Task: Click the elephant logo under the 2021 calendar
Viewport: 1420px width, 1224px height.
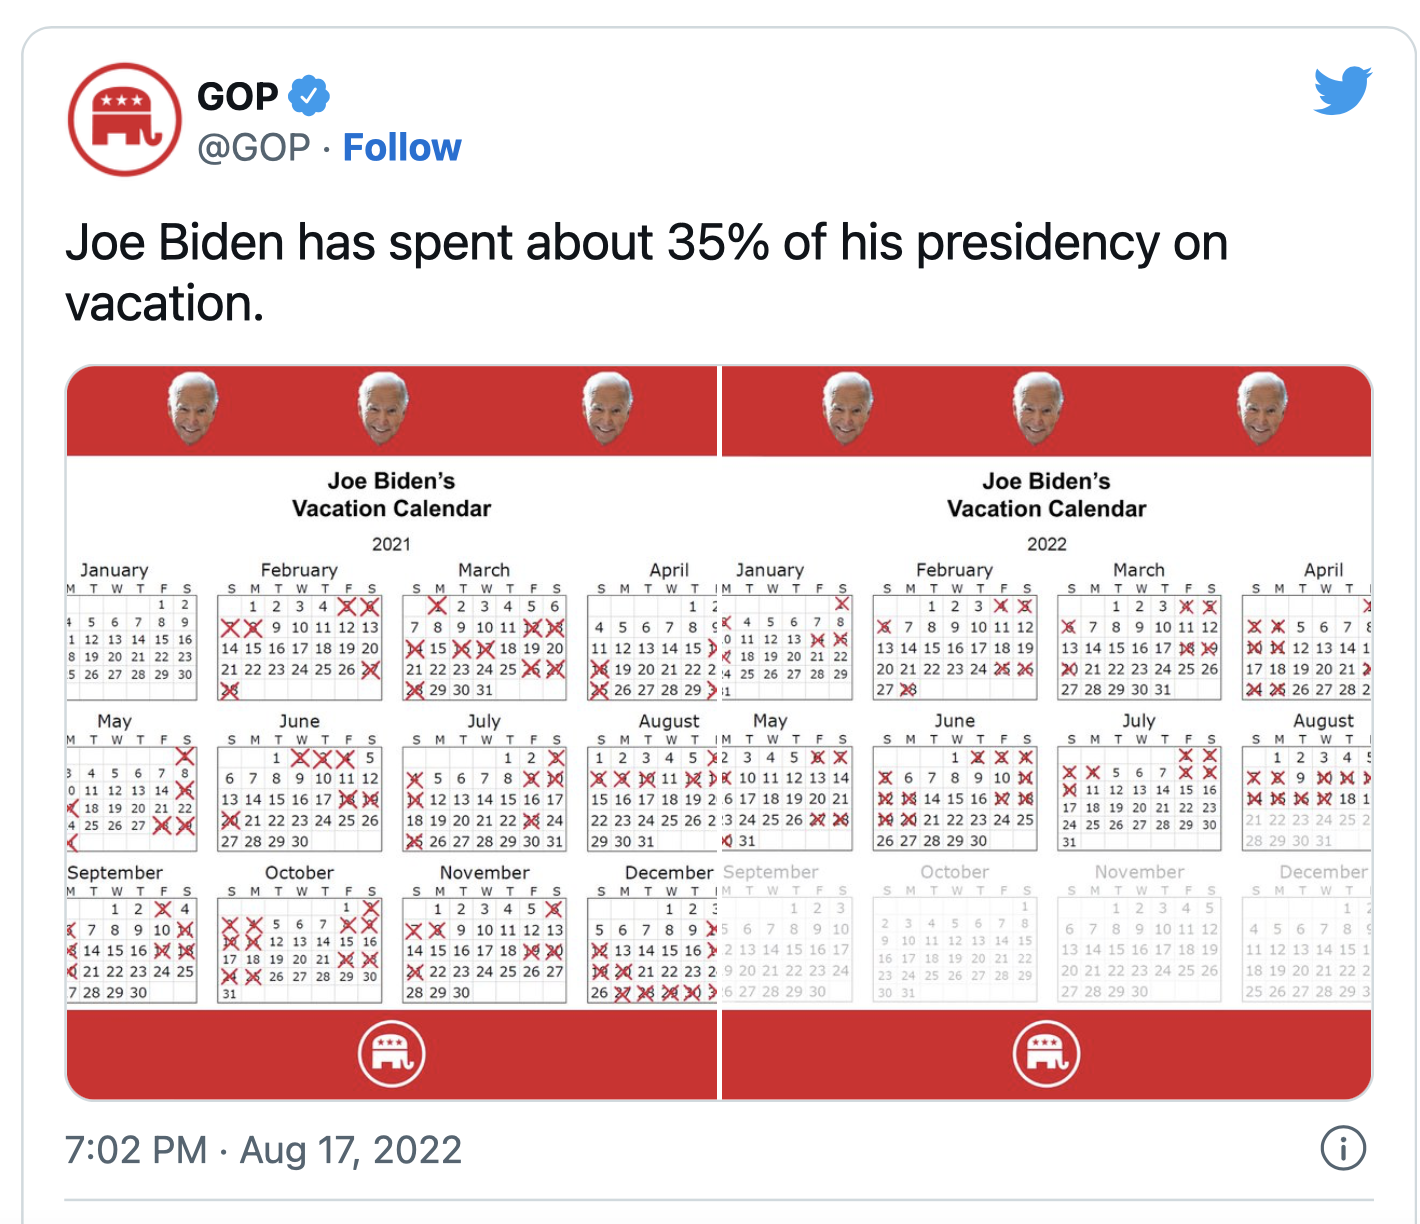Action: [x=392, y=1053]
